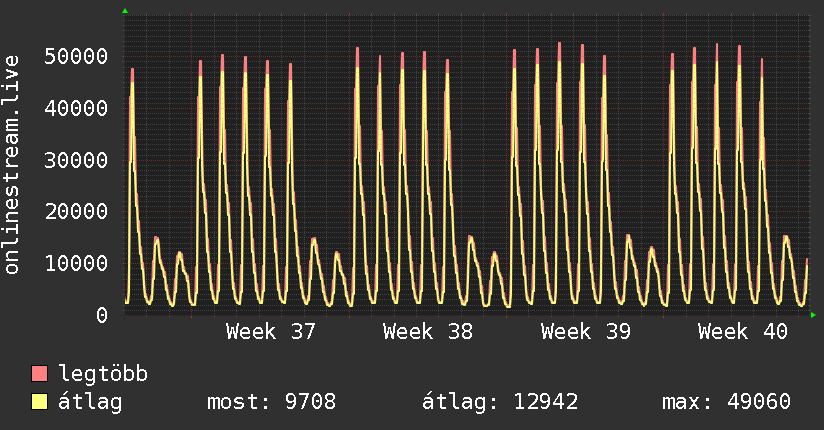The image size is (824, 430).
Task: Select the Week 38 axis label
Action: [428, 332]
